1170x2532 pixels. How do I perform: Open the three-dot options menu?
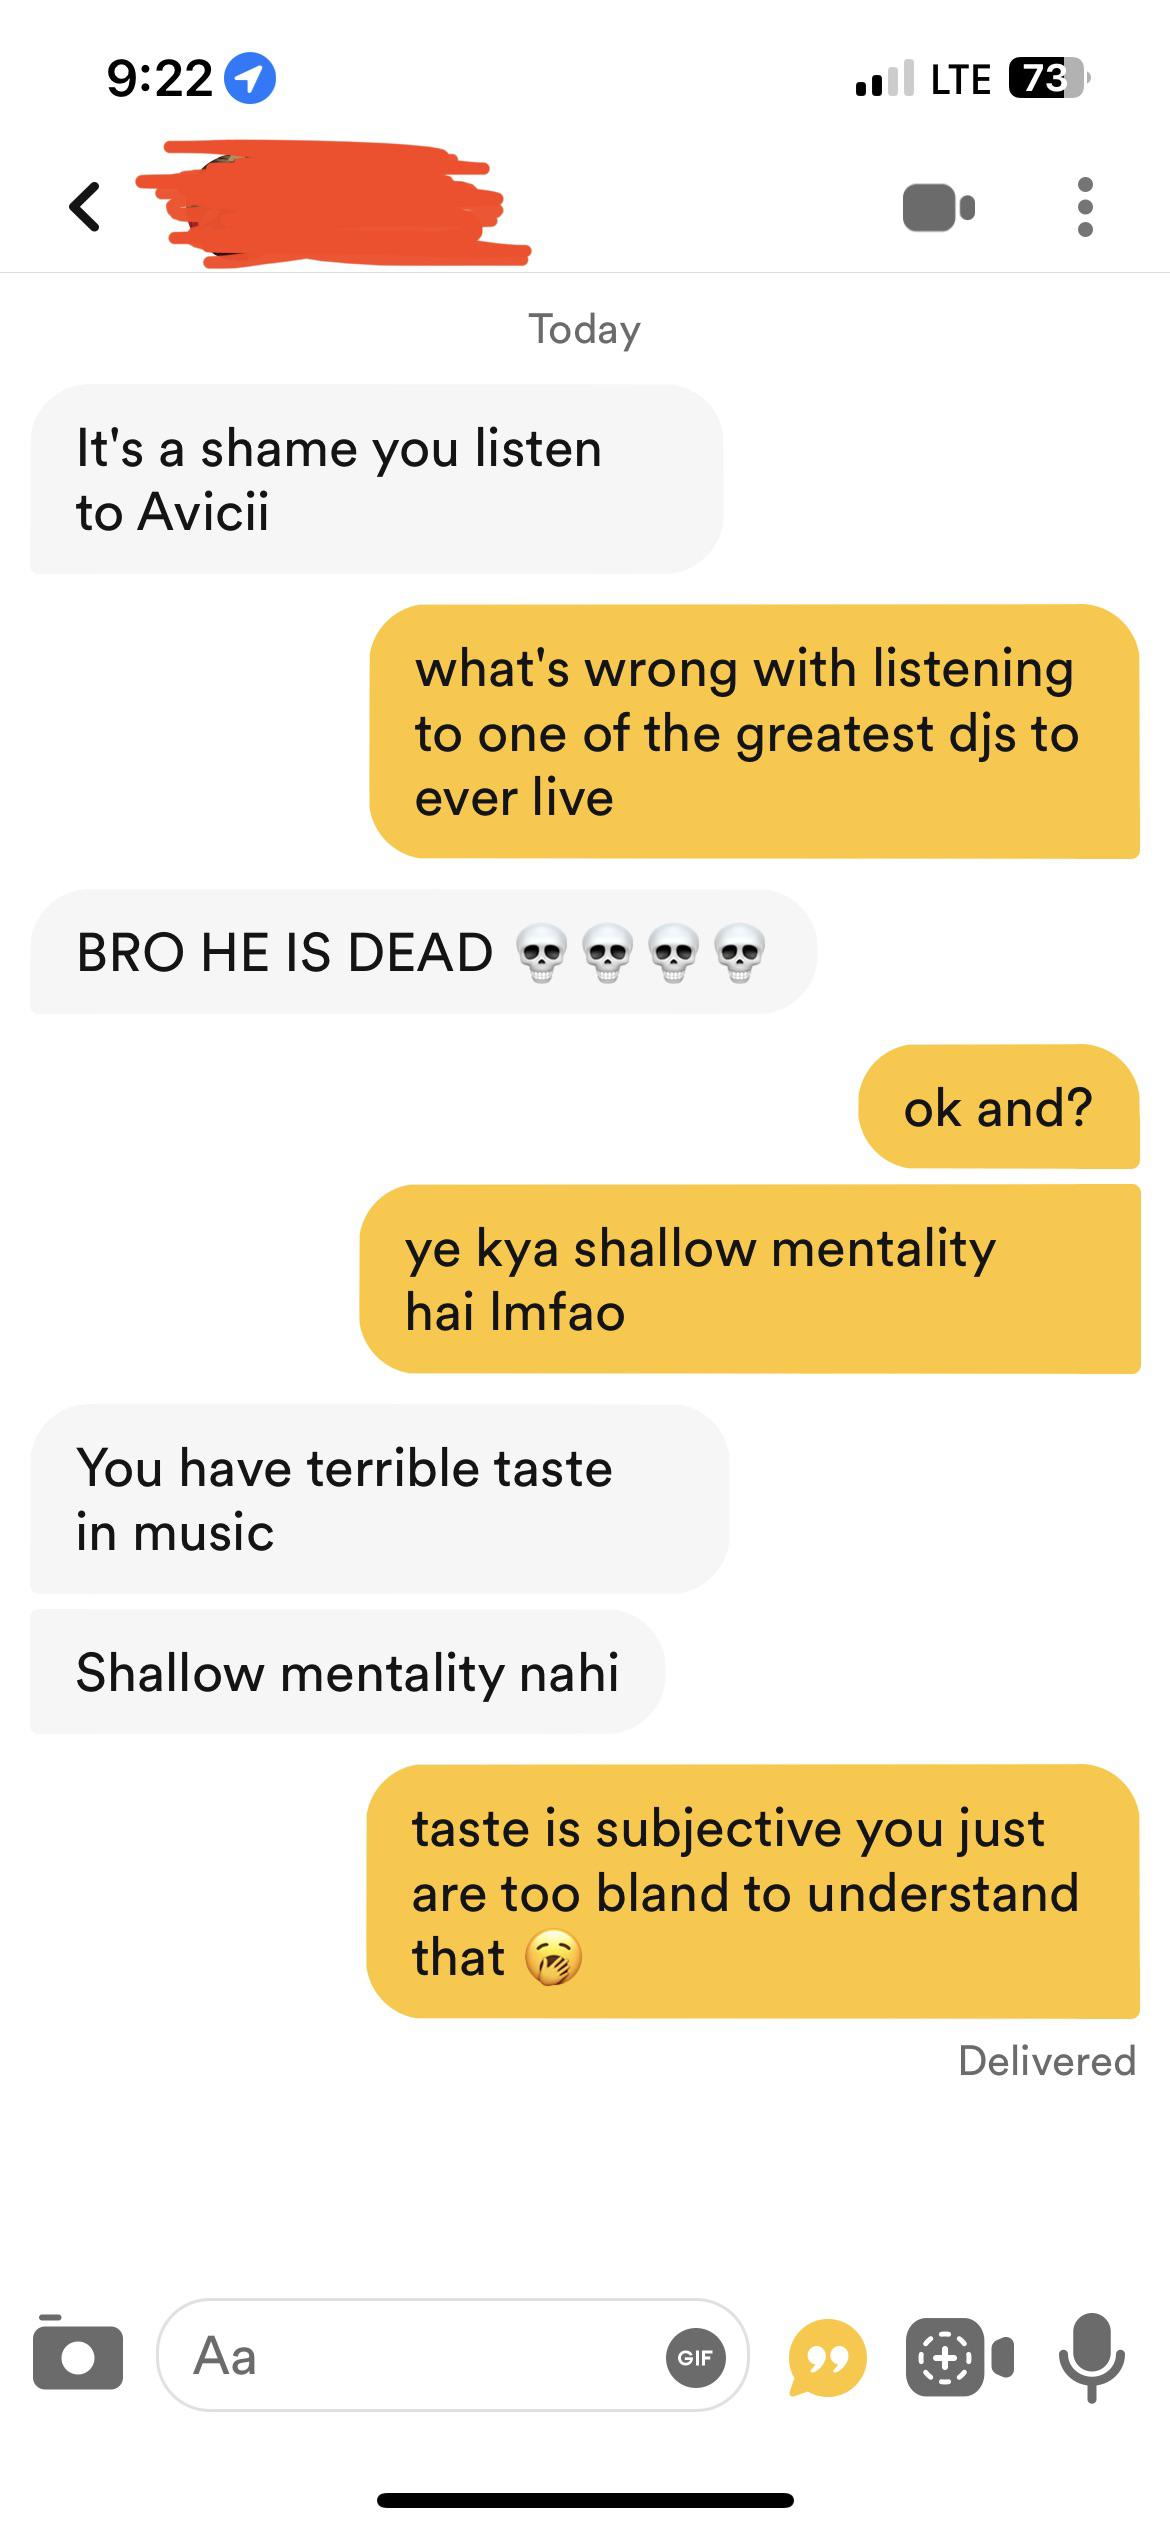coord(1085,208)
